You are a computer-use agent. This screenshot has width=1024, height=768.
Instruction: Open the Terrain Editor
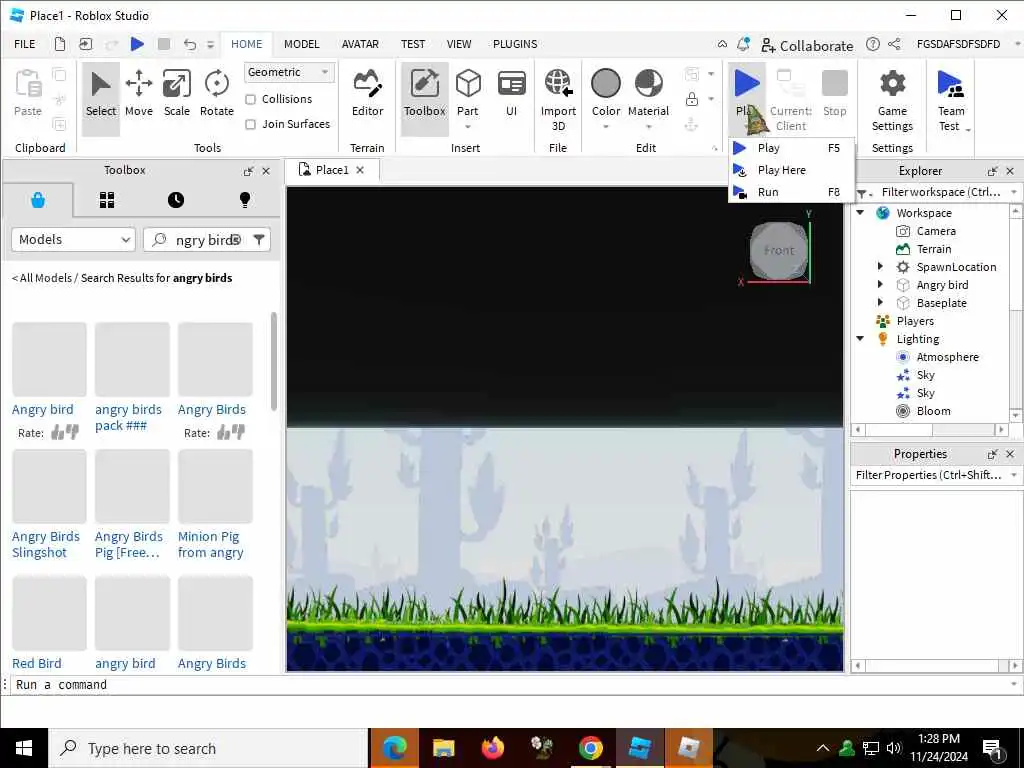pos(367,93)
